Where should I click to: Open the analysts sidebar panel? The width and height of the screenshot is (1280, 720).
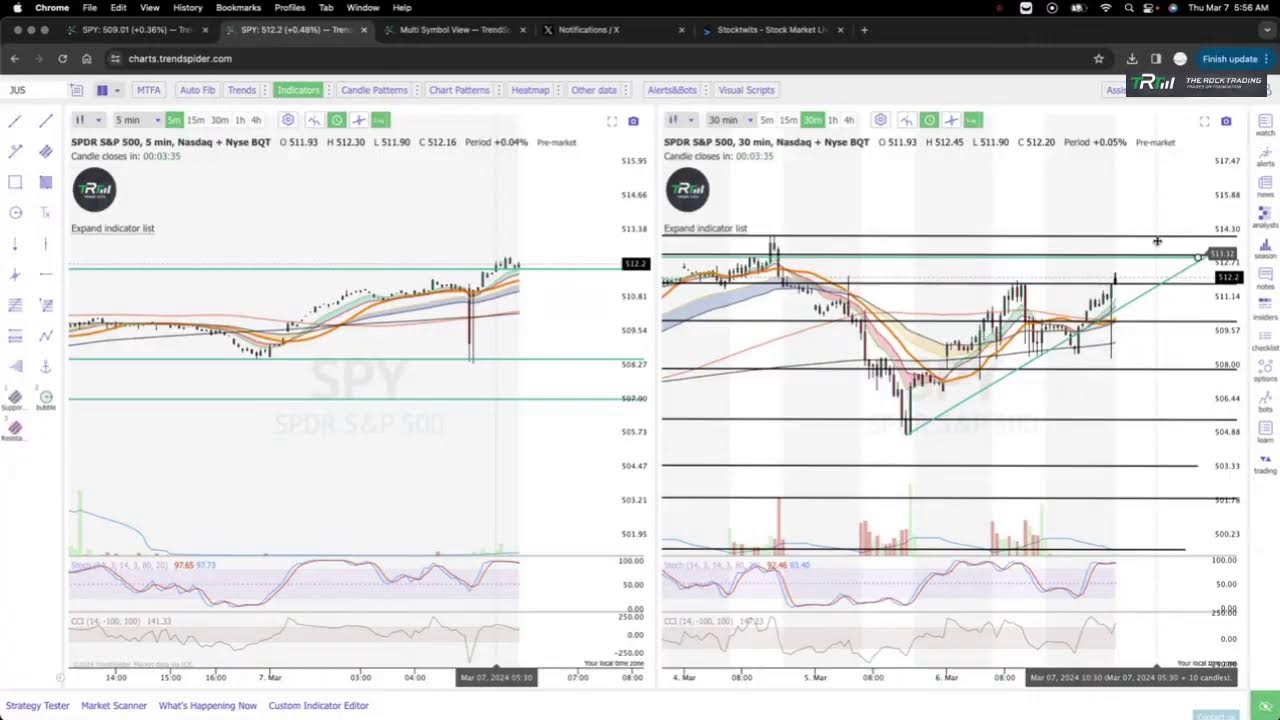click(x=1265, y=217)
